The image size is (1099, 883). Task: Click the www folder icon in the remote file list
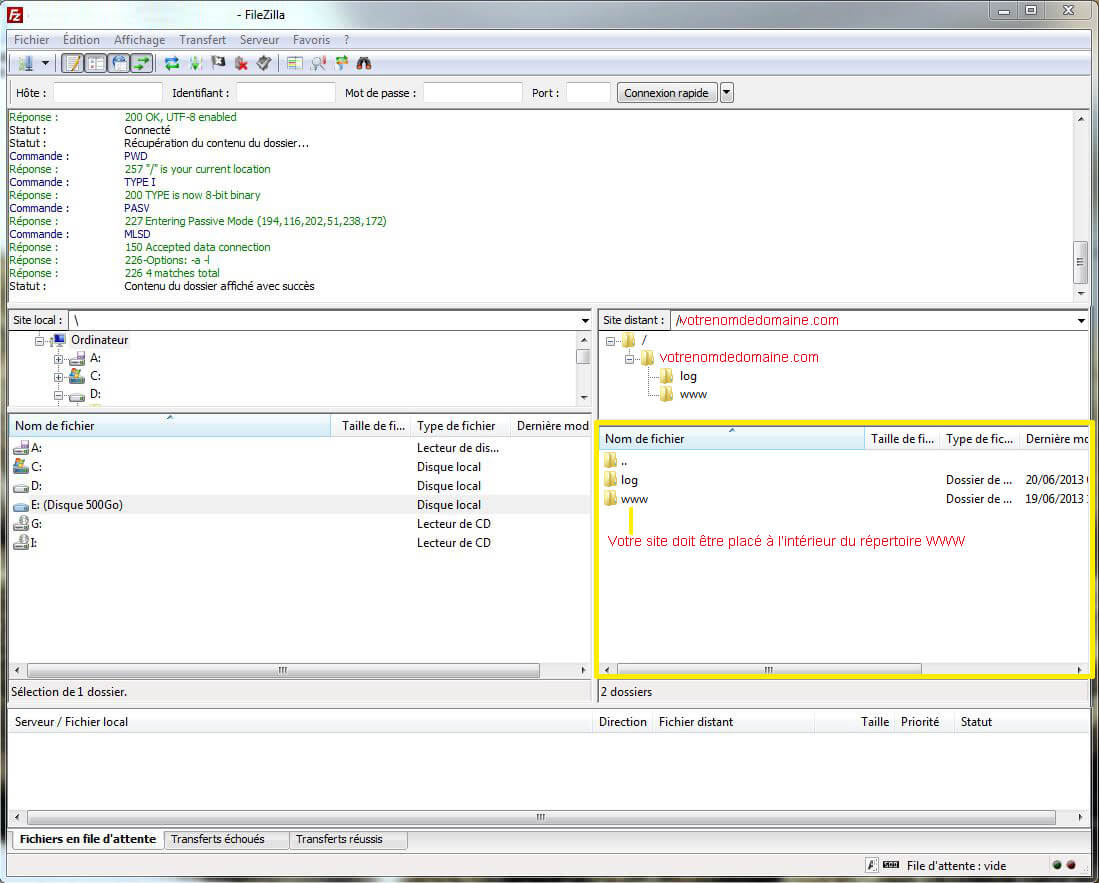(610, 499)
